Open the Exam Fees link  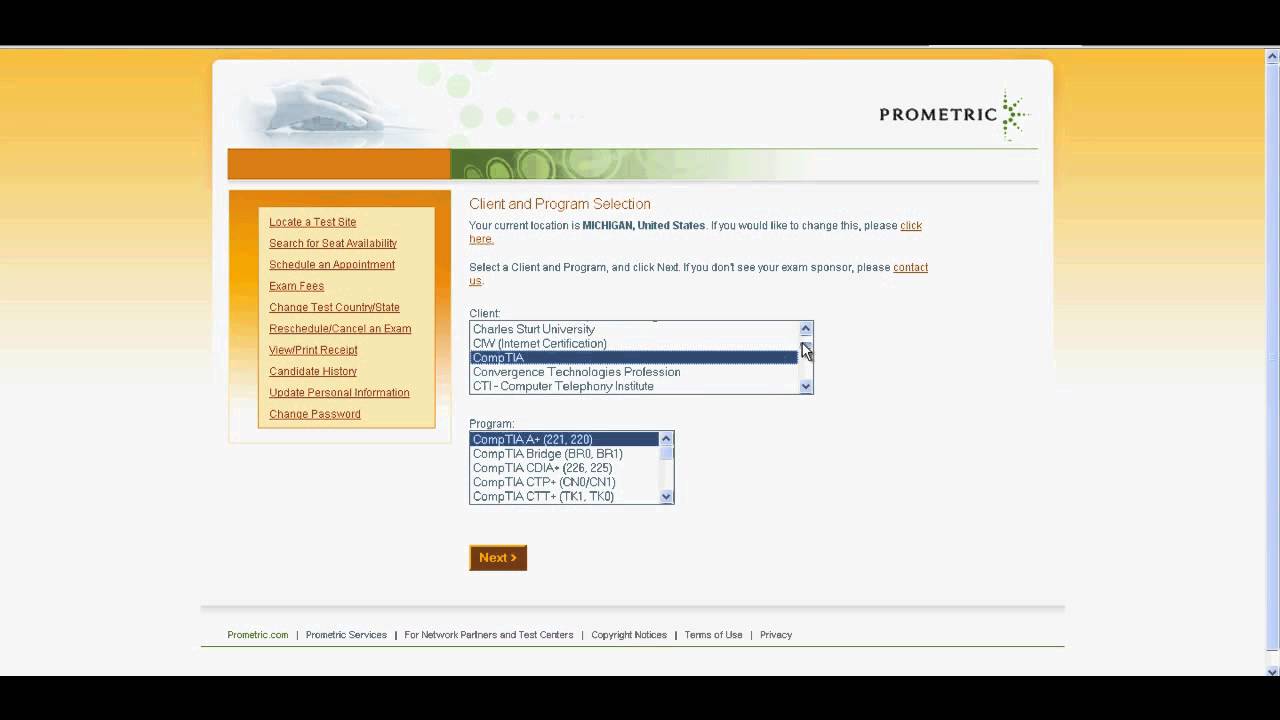pyautogui.click(x=296, y=286)
